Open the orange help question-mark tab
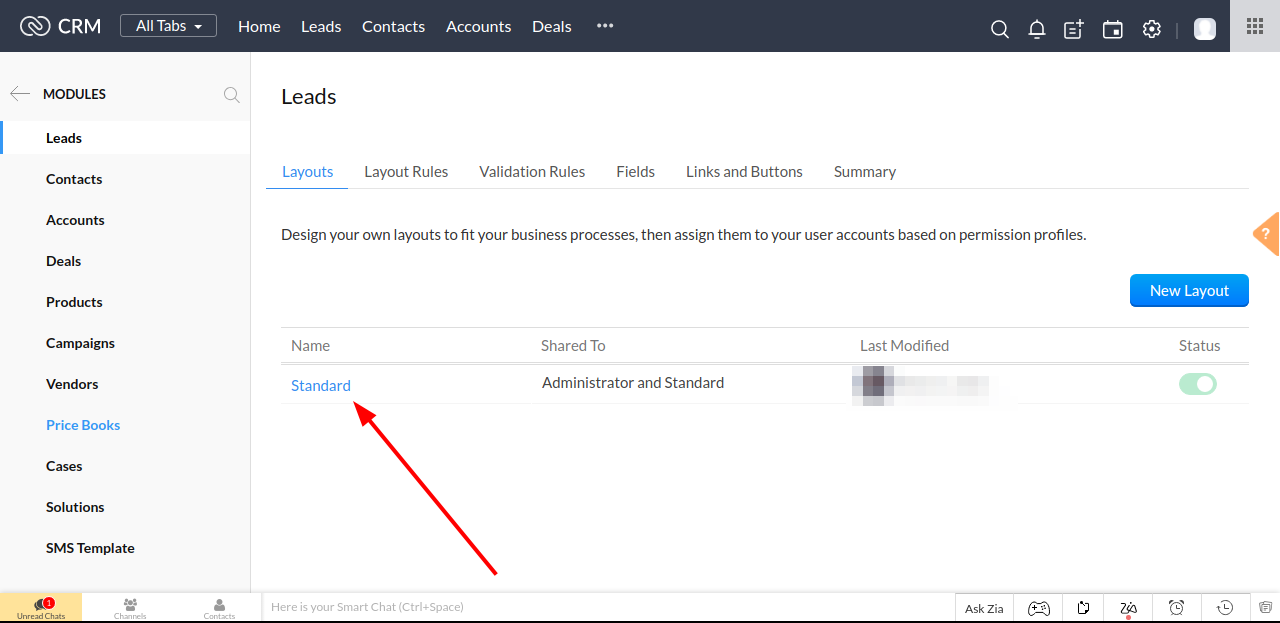The height and width of the screenshot is (623, 1280). pyautogui.click(x=1267, y=234)
